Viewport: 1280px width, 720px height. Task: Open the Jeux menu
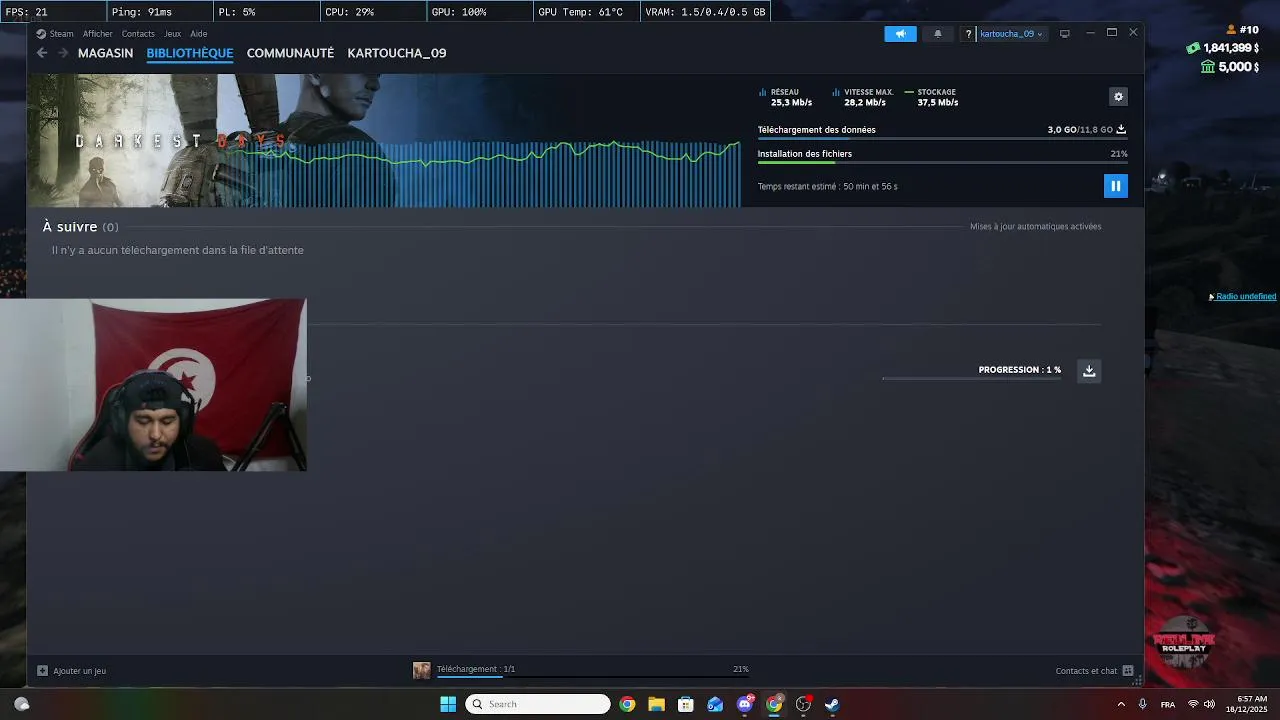(172, 34)
